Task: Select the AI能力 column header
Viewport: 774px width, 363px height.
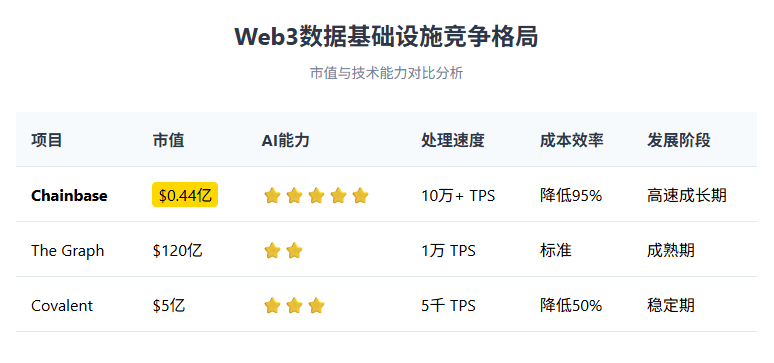Action: pyautogui.click(x=285, y=140)
